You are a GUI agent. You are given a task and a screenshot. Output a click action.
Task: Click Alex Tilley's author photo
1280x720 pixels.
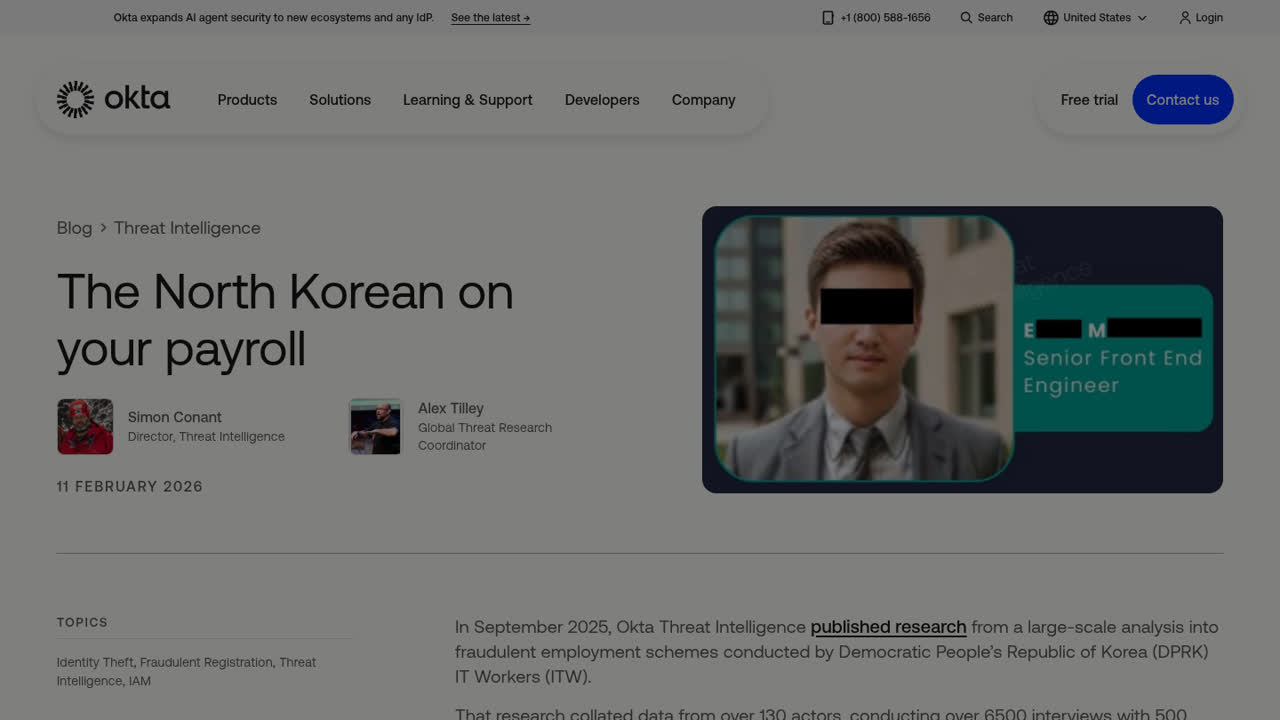tap(375, 426)
